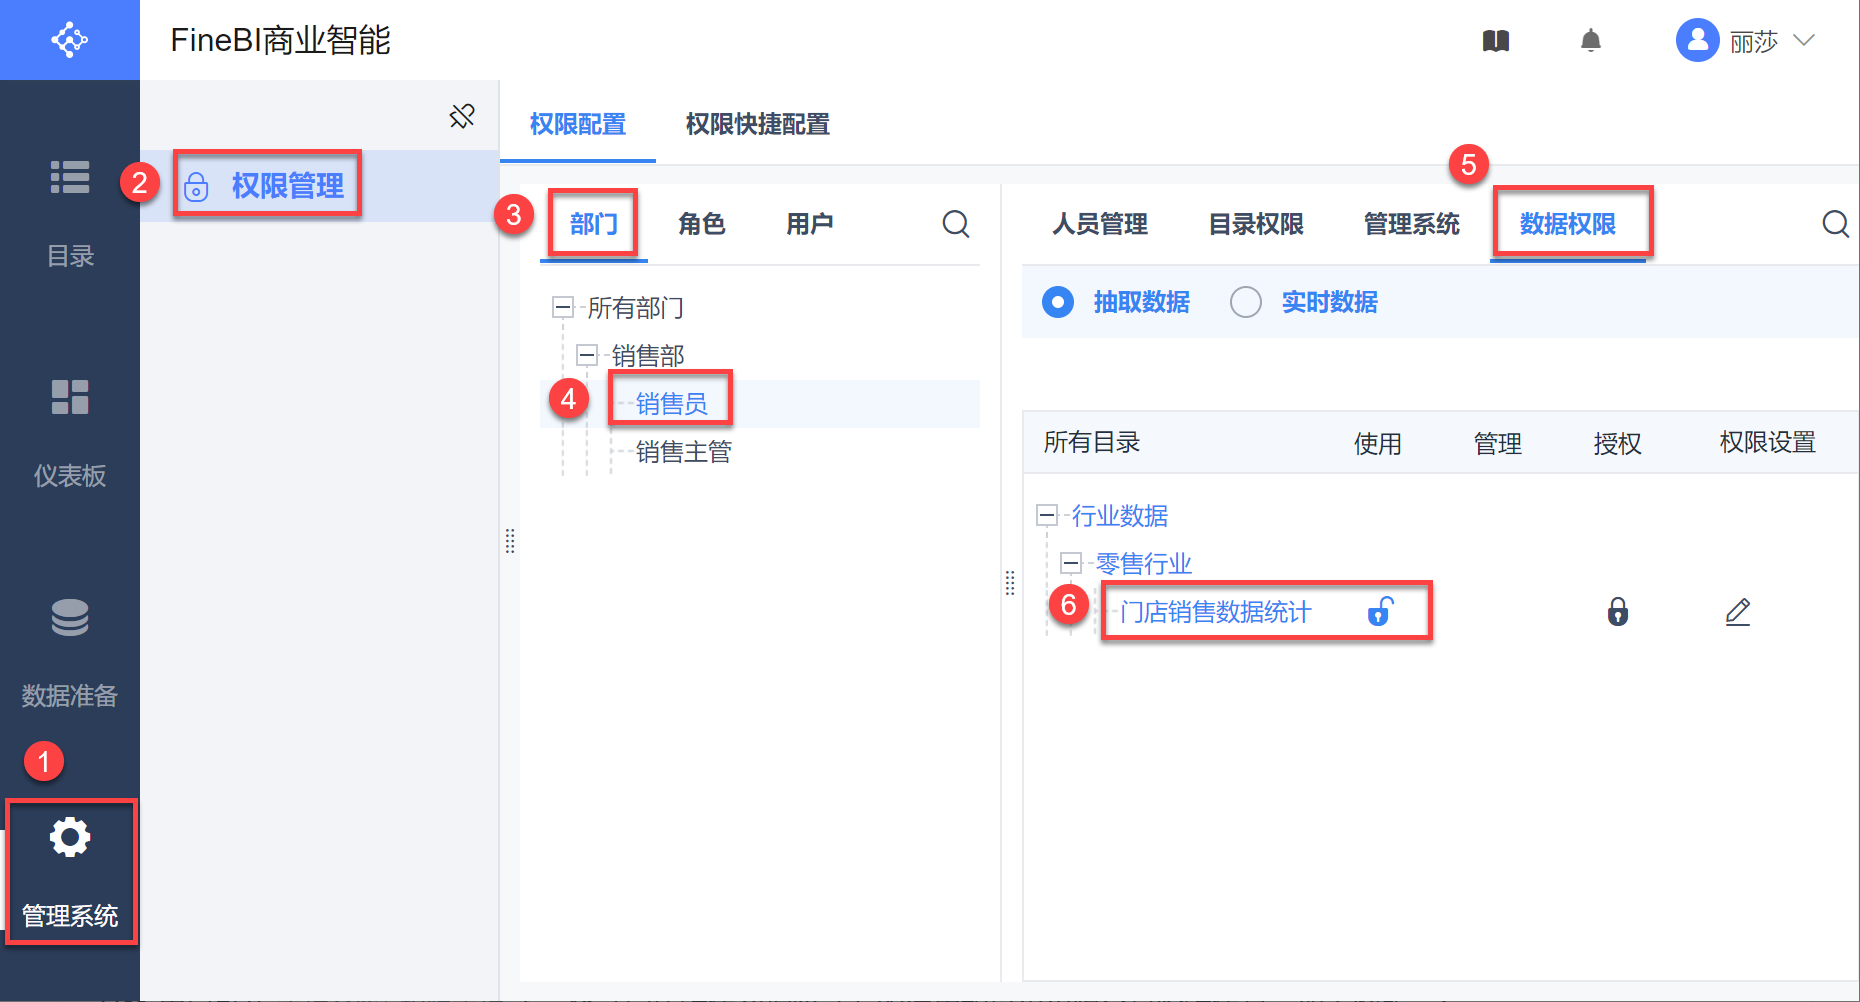The width and height of the screenshot is (1860, 1002).
Task: Open the notifications bell
Action: pyautogui.click(x=1590, y=41)
